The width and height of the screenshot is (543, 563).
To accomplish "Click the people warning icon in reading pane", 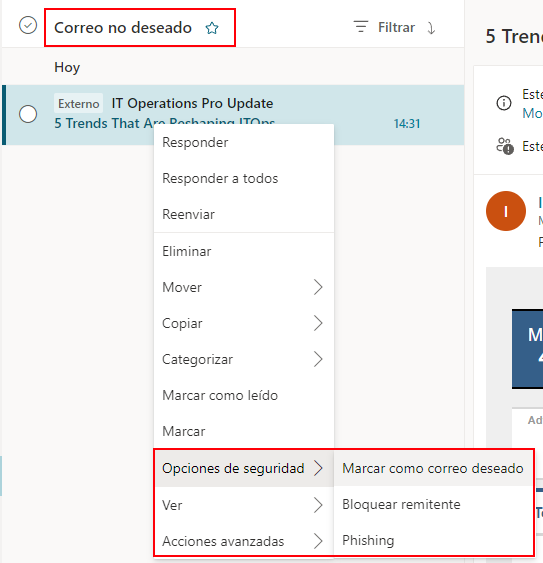I will point(505,146).
